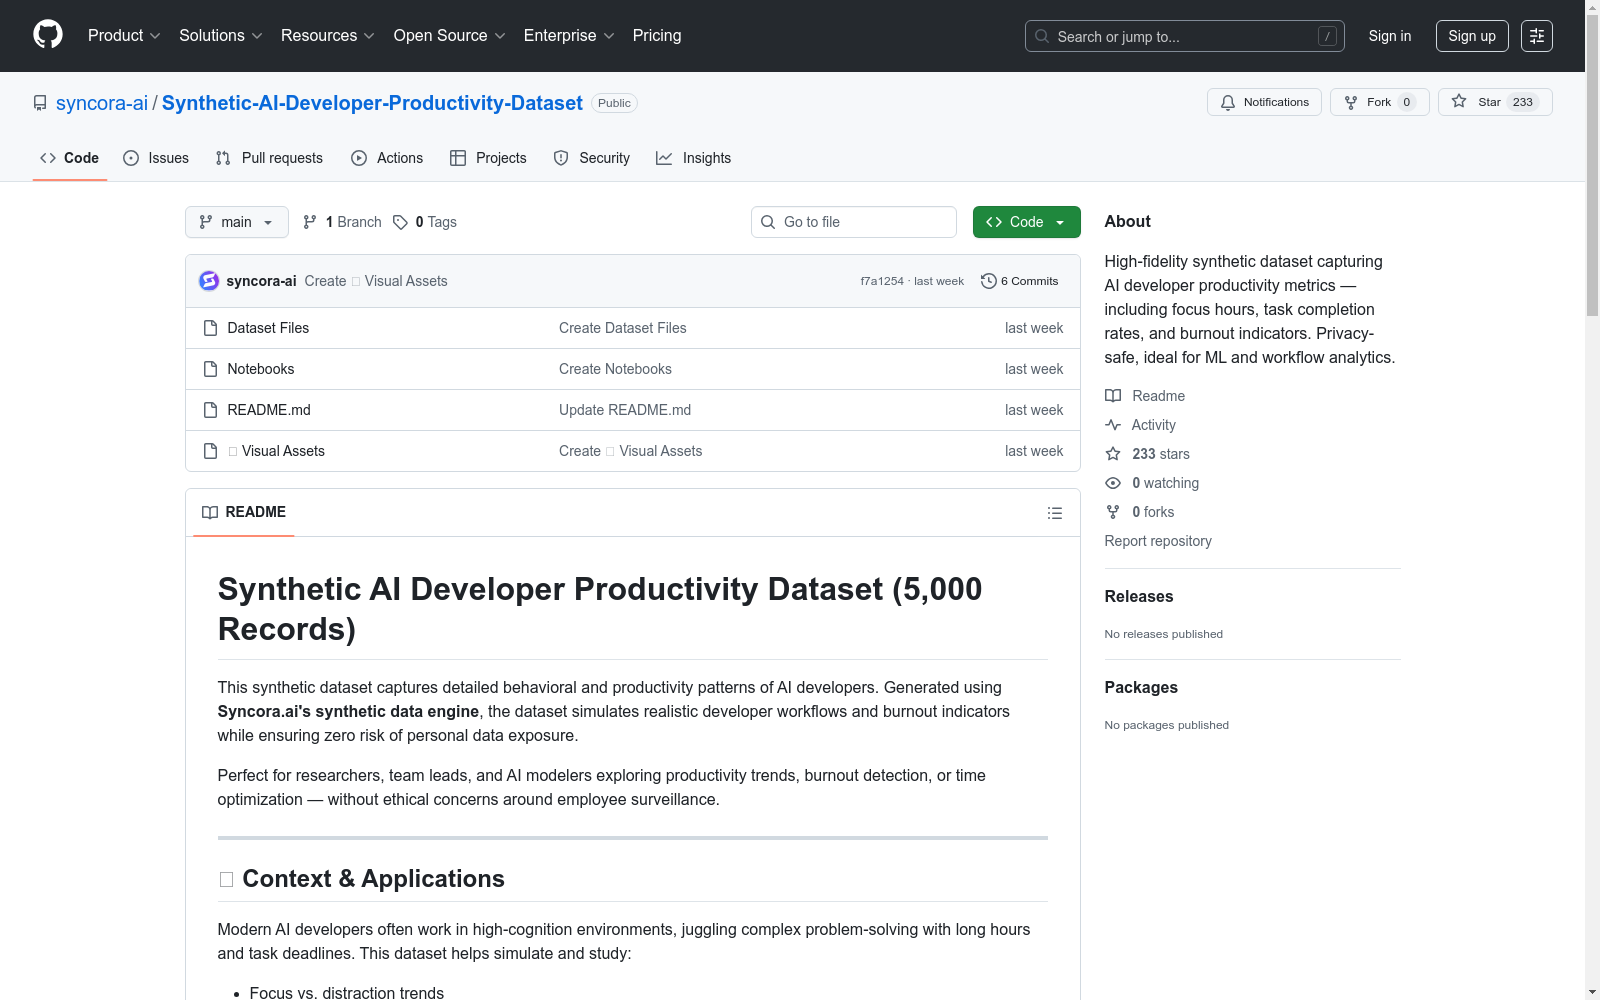
Task: Open the README.md file
Action: (x=269, y=410)
